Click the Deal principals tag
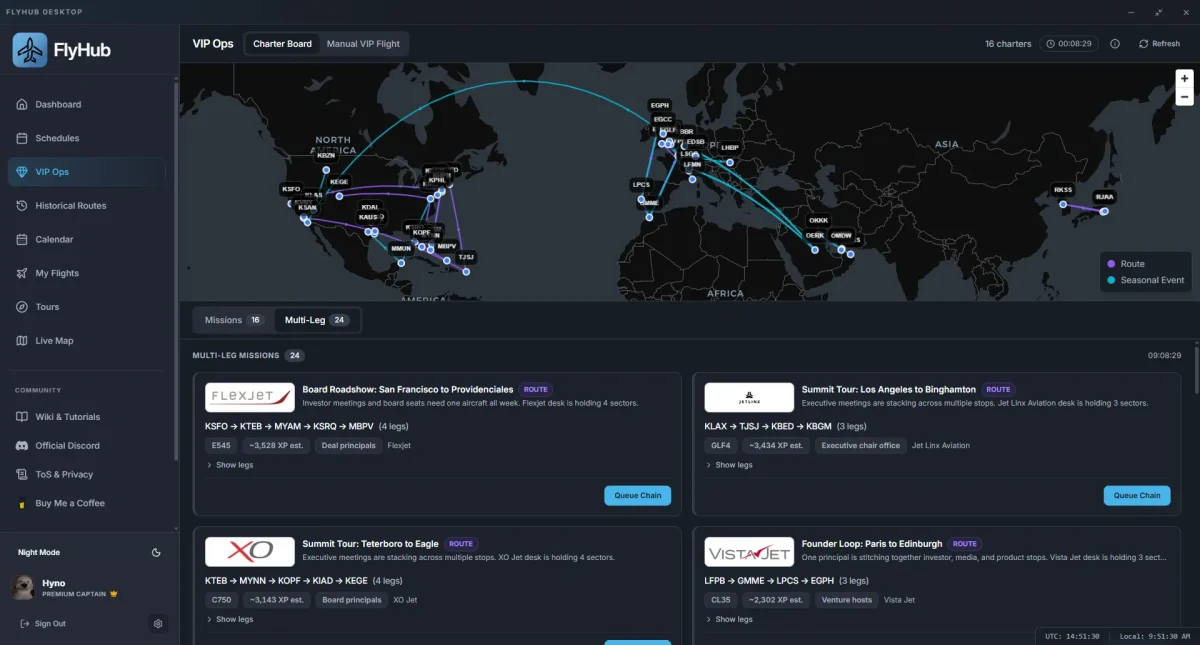Viewport: 1200px width, 645px height. pyautogui.click(x=349, y=446)
